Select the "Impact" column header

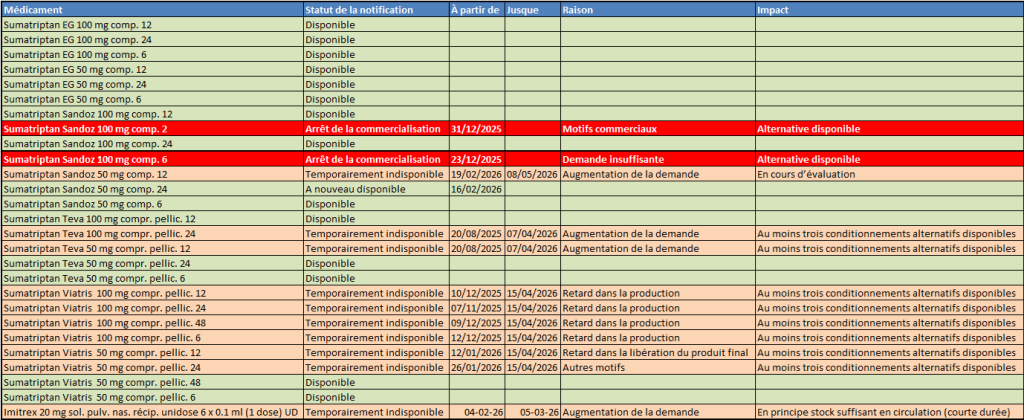(773, 9)
